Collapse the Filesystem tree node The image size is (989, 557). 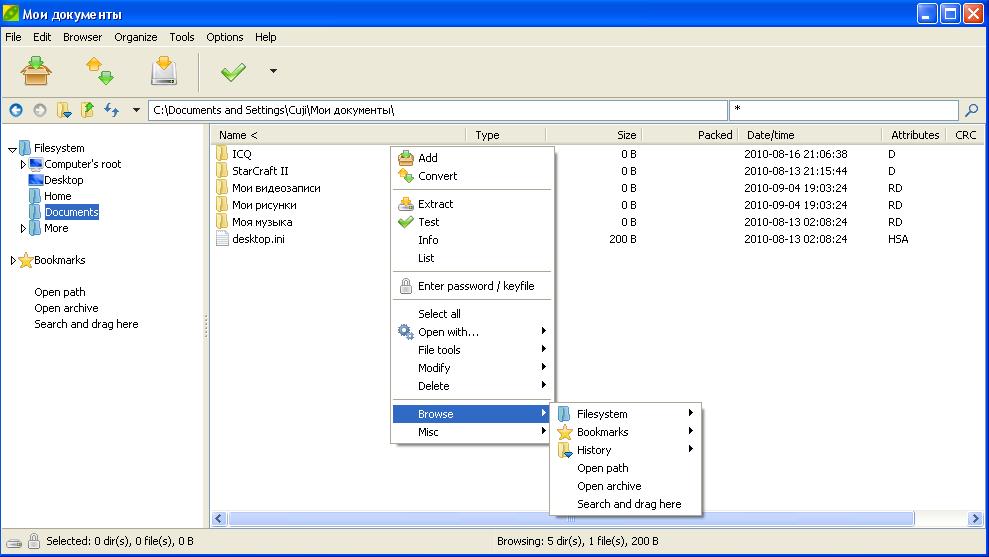tap(12, 149)
